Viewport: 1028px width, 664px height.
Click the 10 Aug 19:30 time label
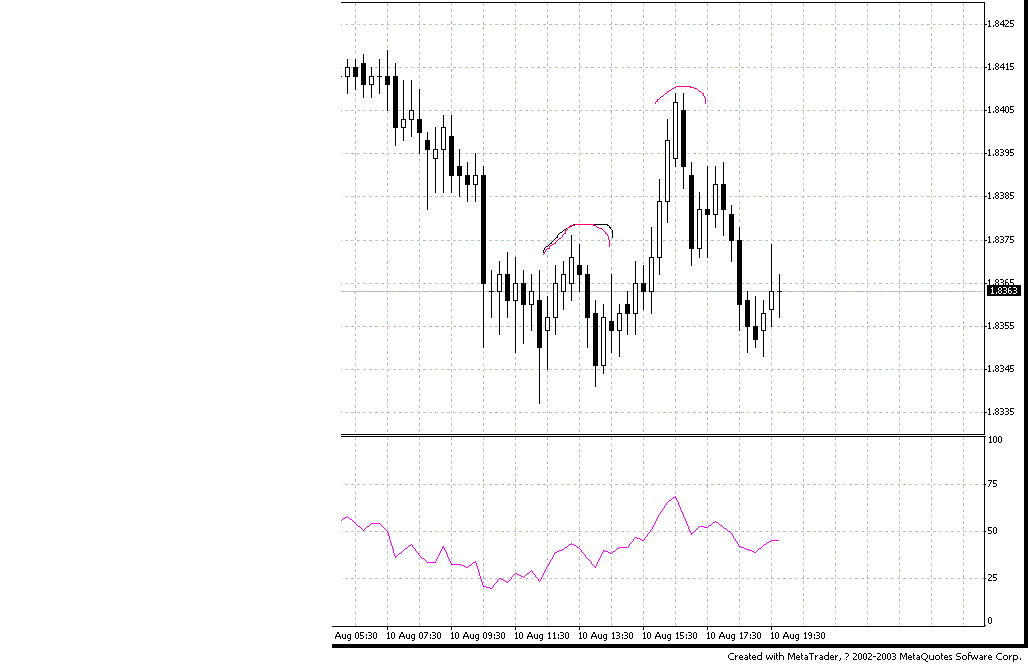[x=797, y=636]
